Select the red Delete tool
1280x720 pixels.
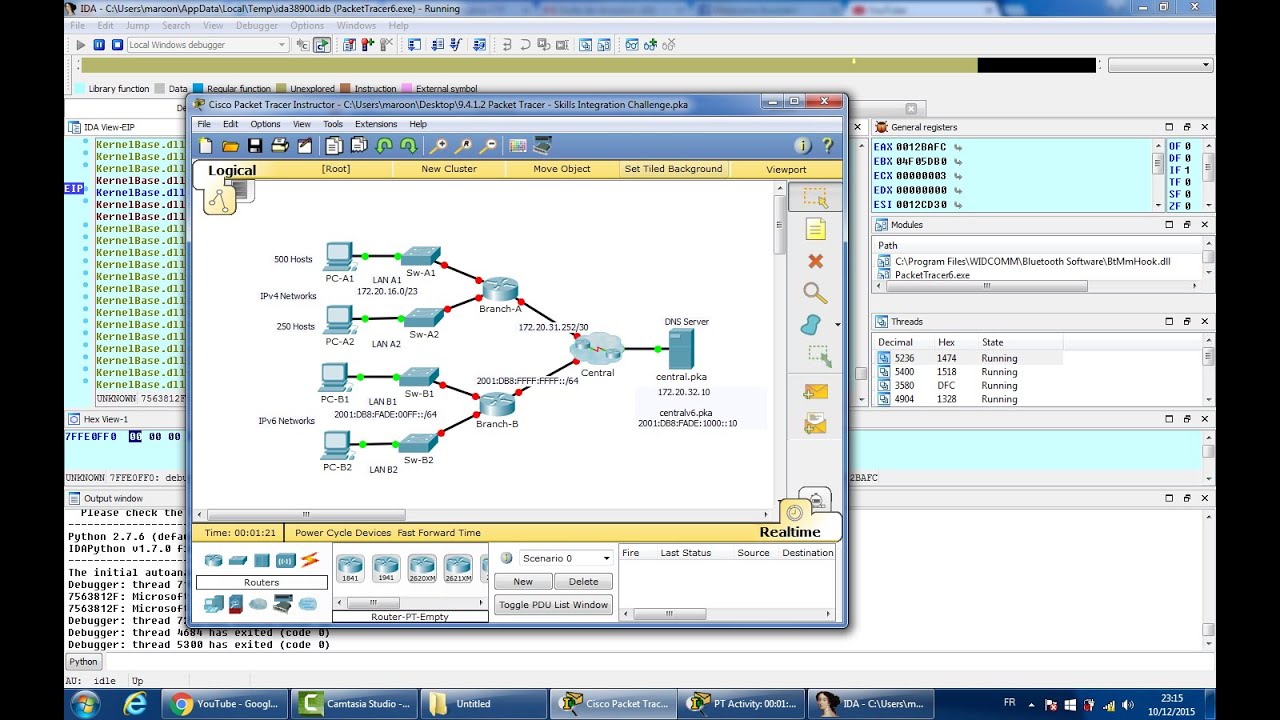point(815,261)
